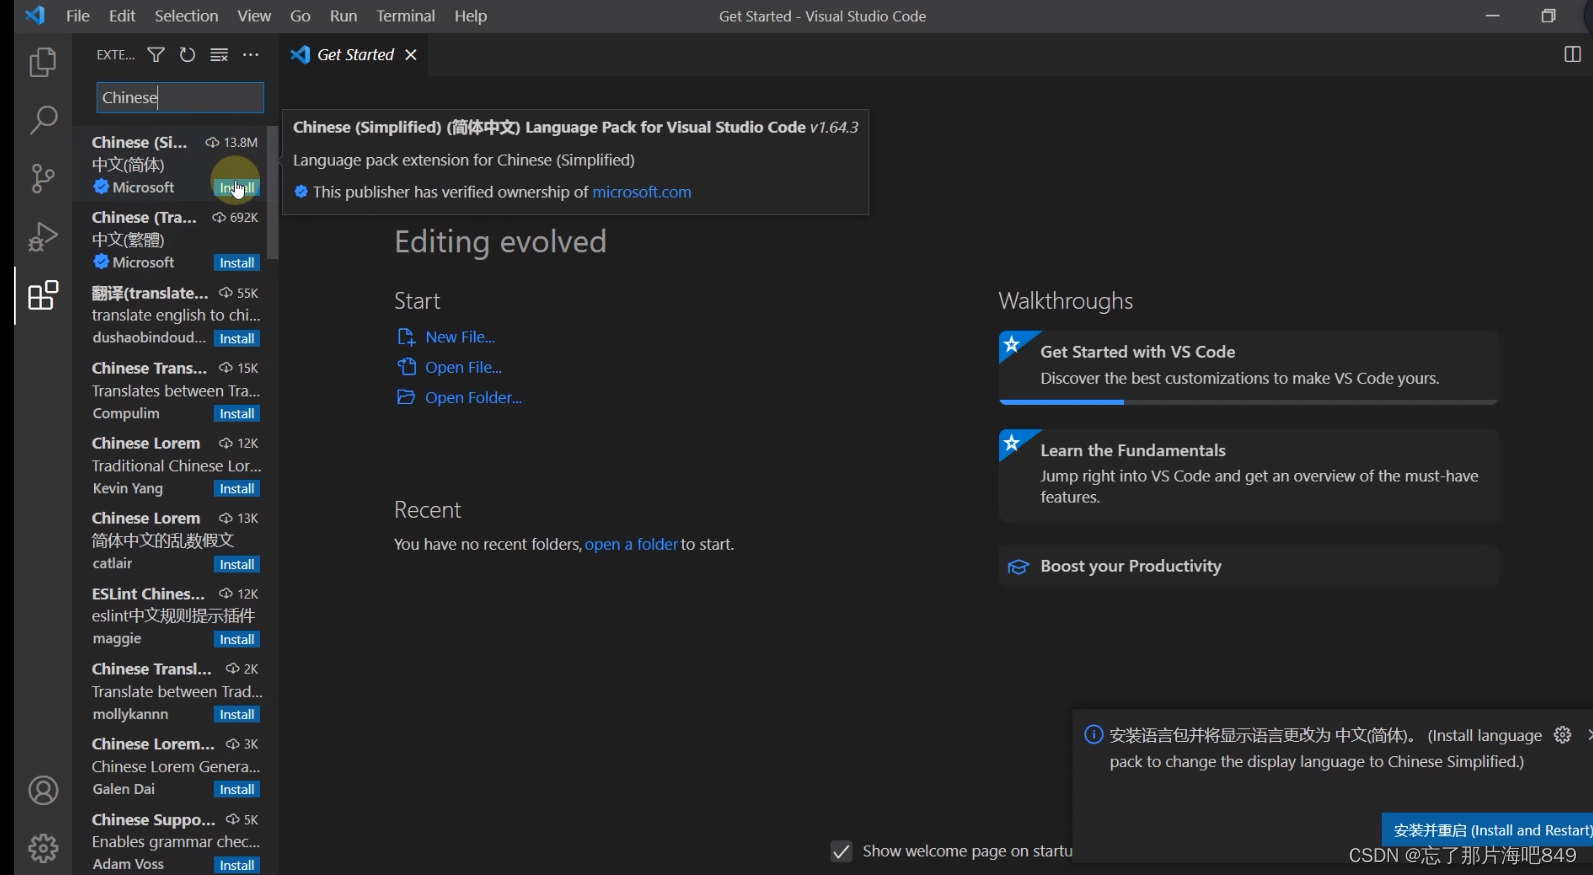
Task: Open the Run and Debug view
Action: pyautogui.click(x=43, y=237)
